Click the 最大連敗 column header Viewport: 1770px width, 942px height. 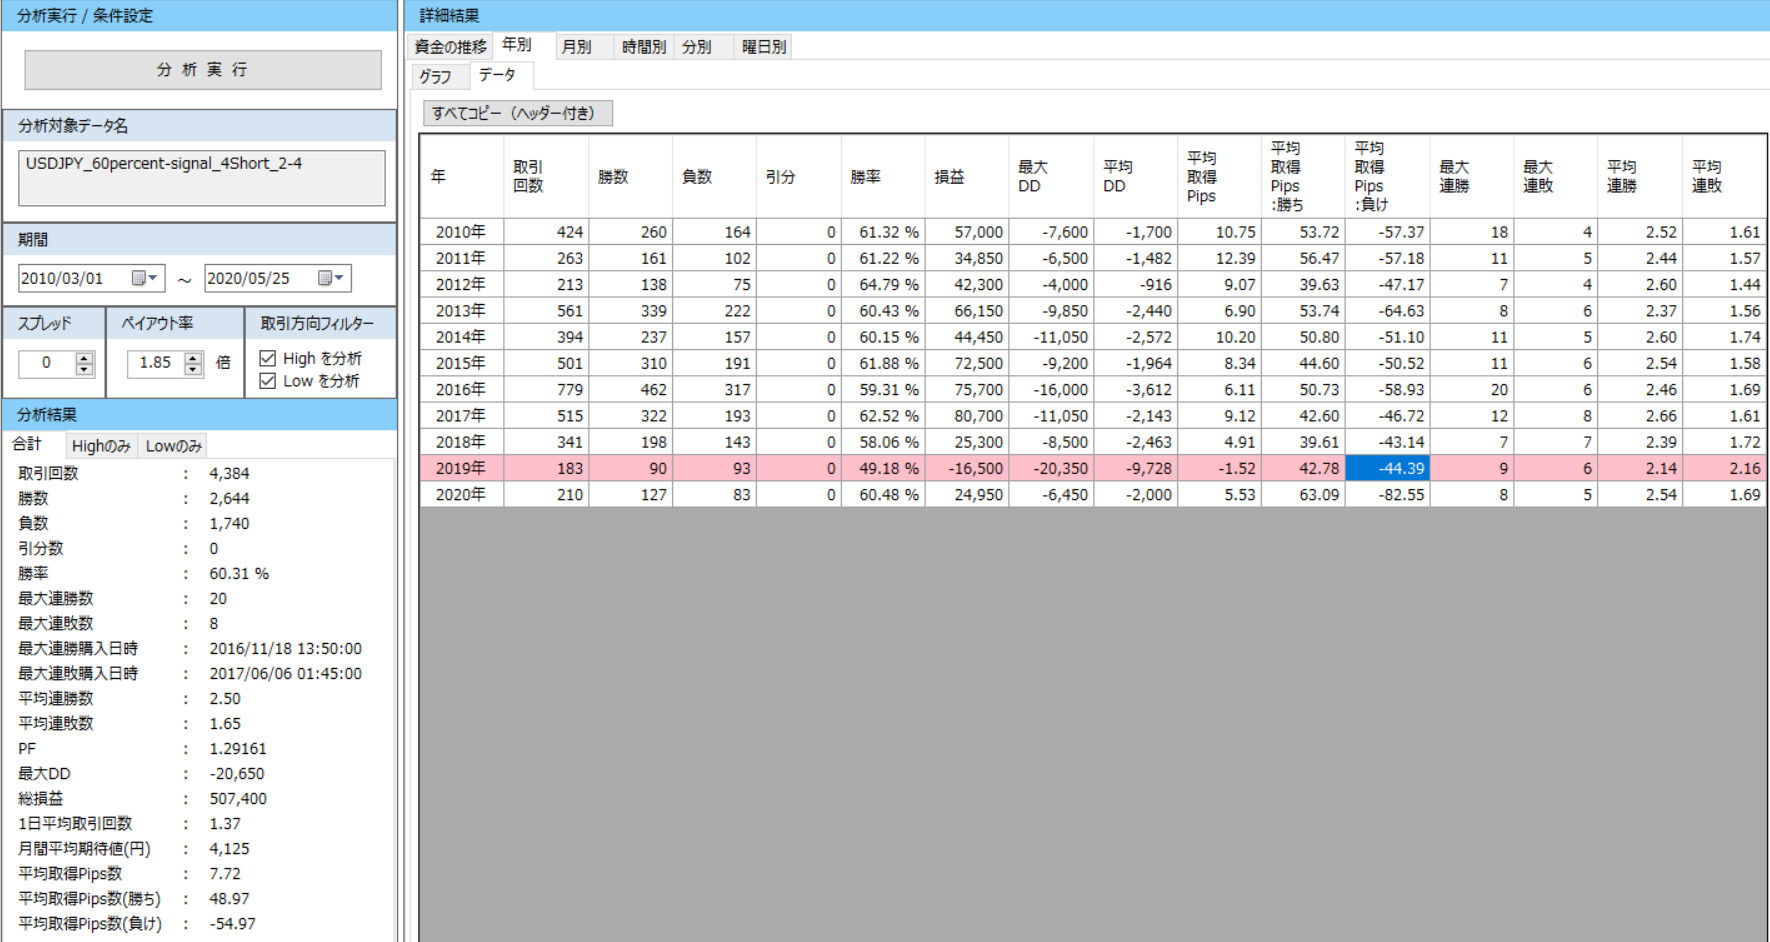coord(1555,177)
